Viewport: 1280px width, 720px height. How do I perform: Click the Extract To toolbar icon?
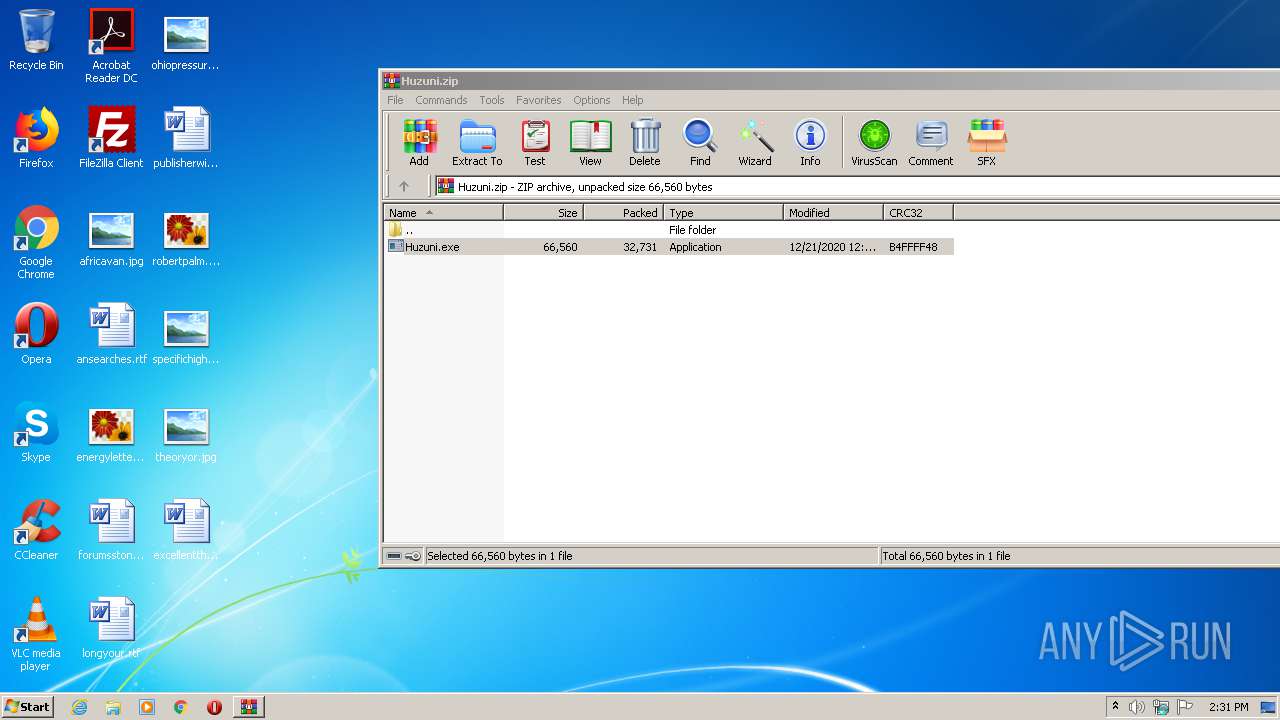tap(477, 142)
